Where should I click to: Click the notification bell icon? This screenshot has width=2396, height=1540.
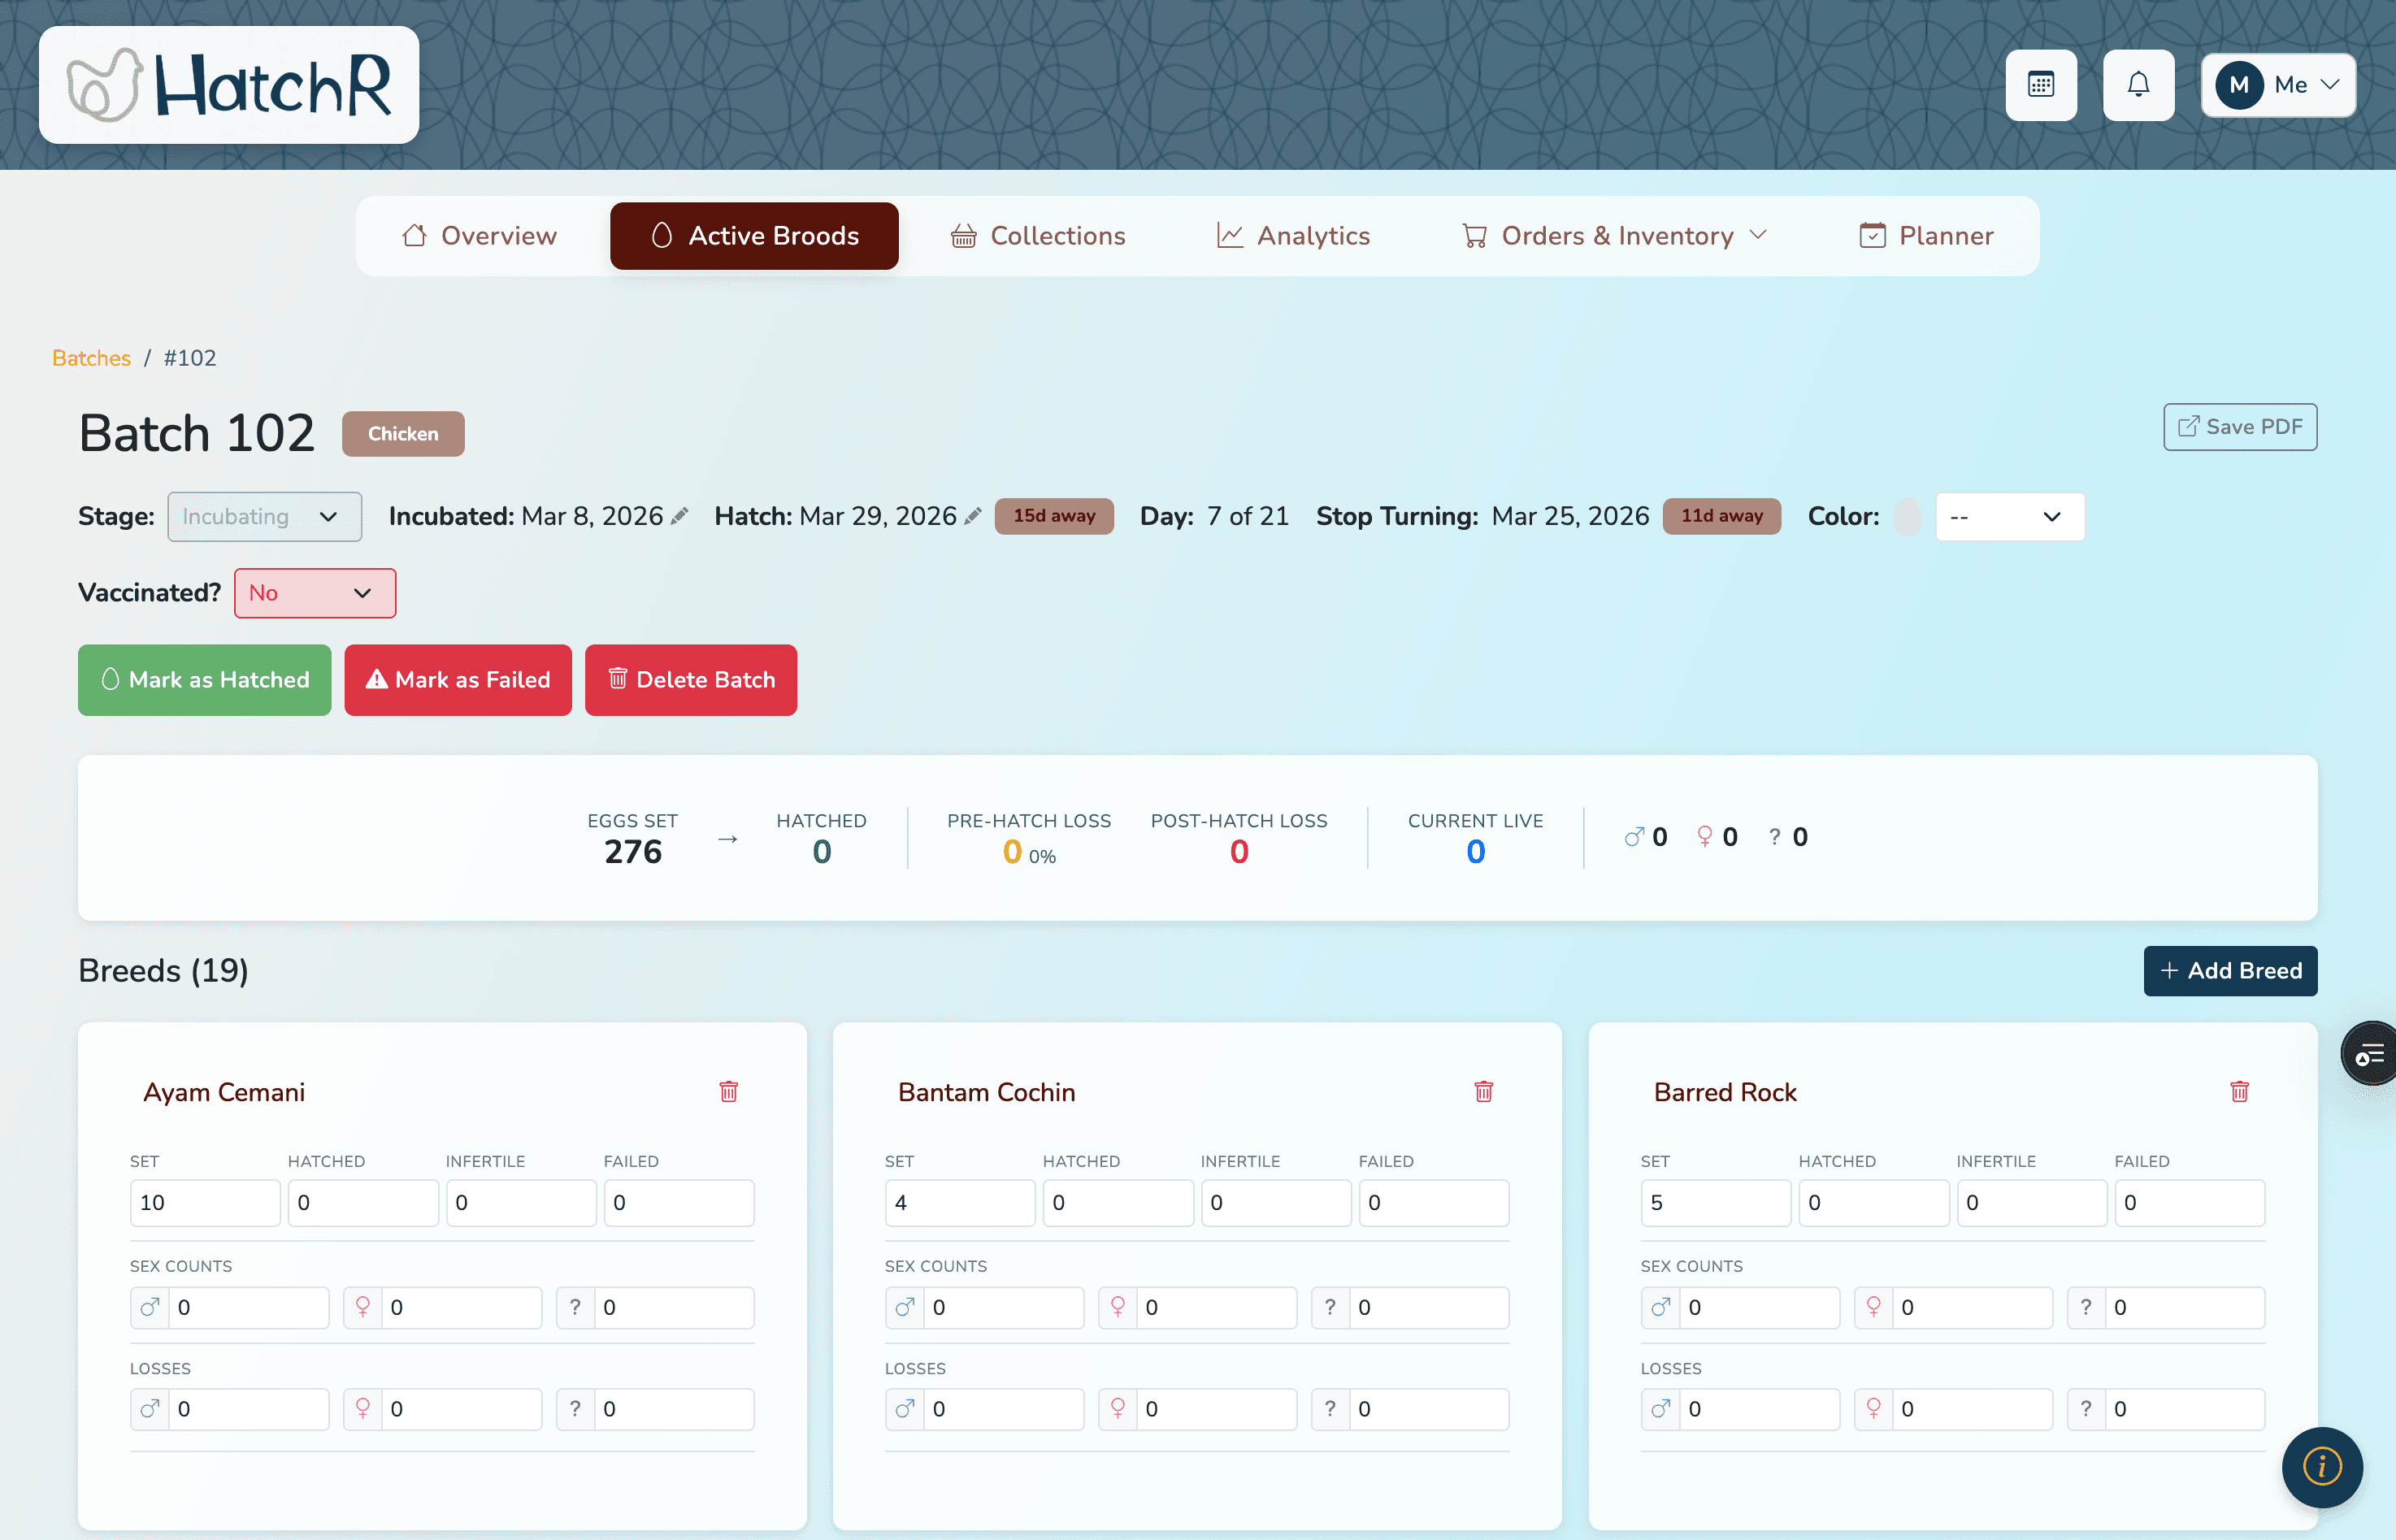pyautogui.click(x=2138, y=85)
